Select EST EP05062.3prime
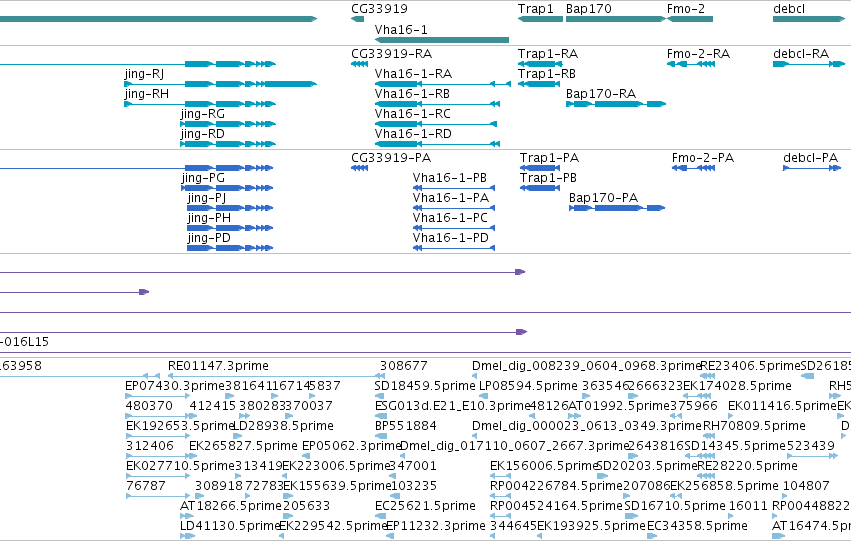Image resolution: width=851 pixels, height=541 pixels. point(351,446)
